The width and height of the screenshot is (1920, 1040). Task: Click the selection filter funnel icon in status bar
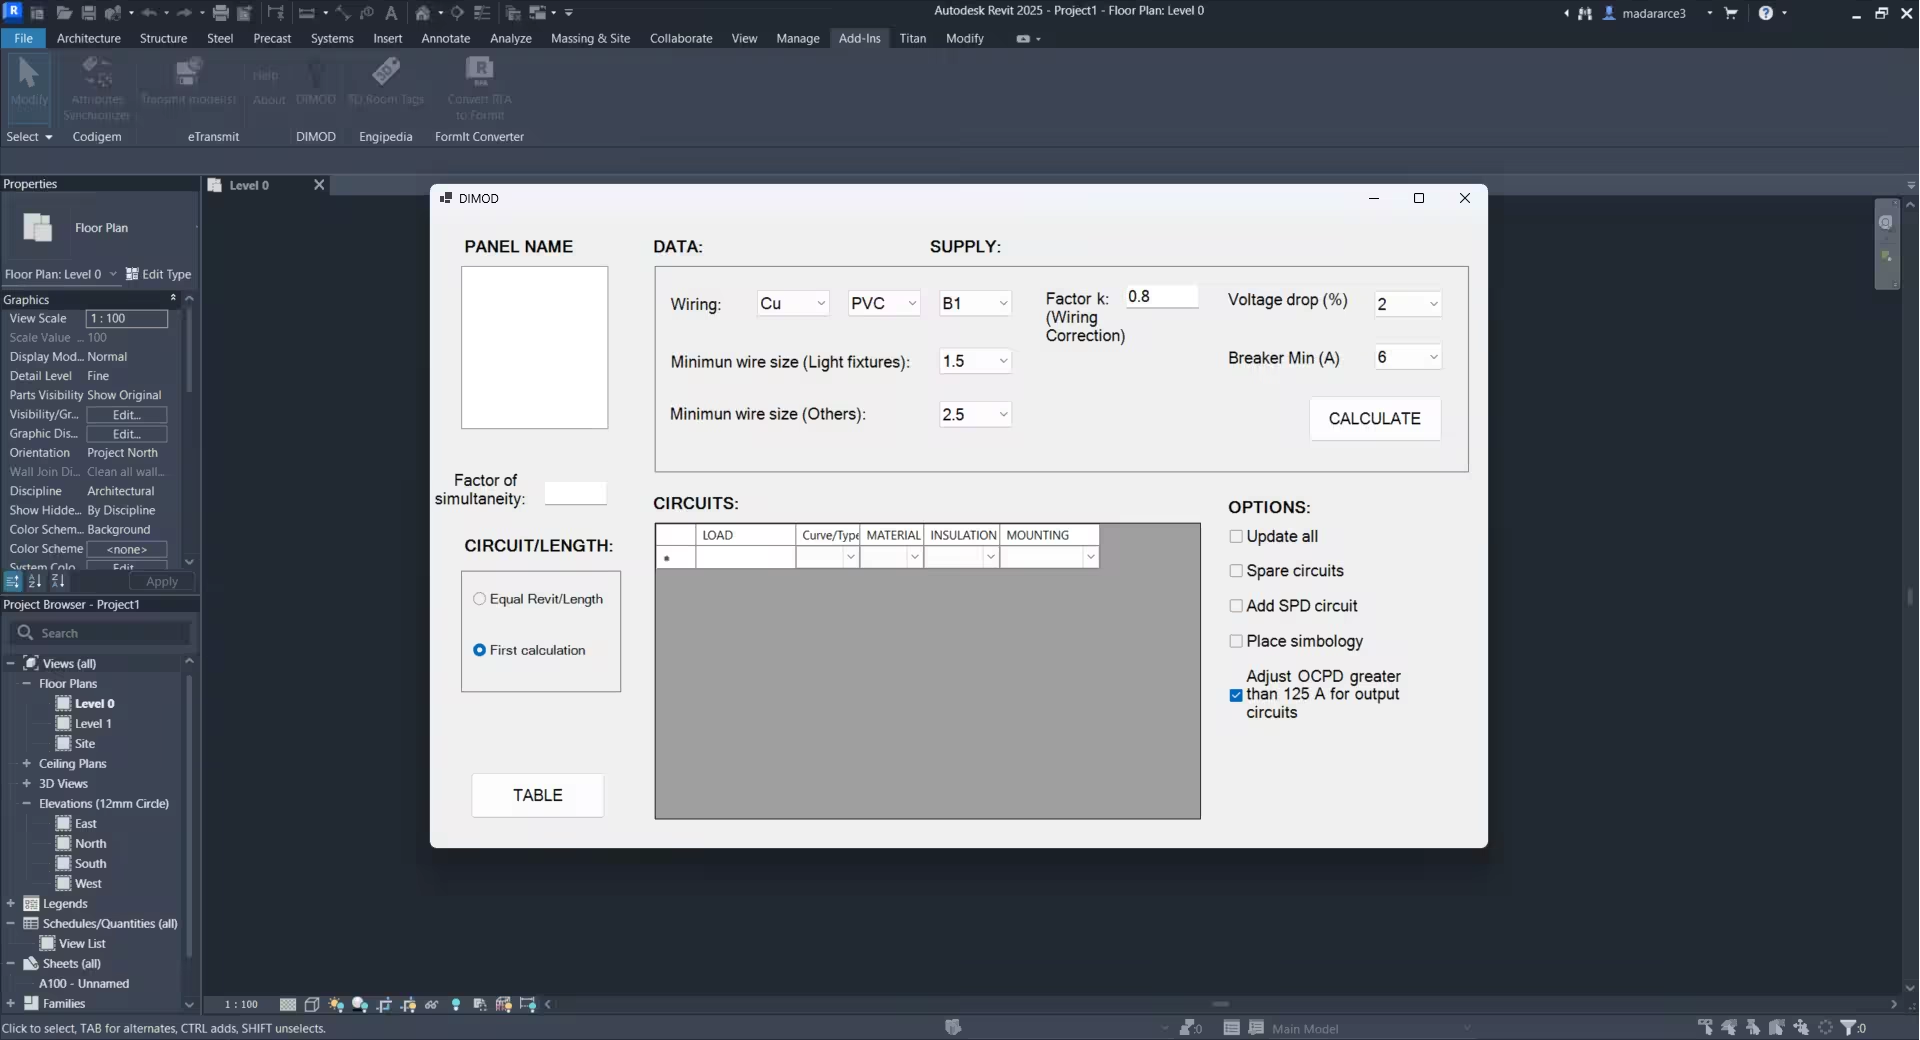[x=1848, y=1027]
